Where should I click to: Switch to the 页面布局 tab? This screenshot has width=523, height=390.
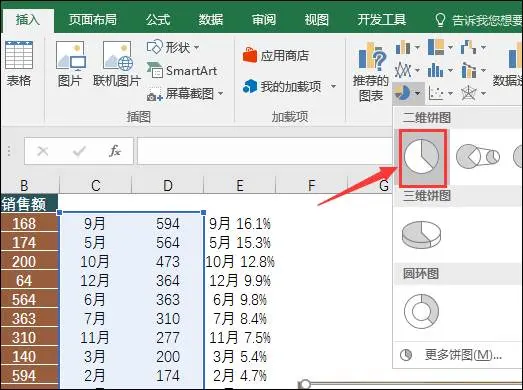point(93,20)
